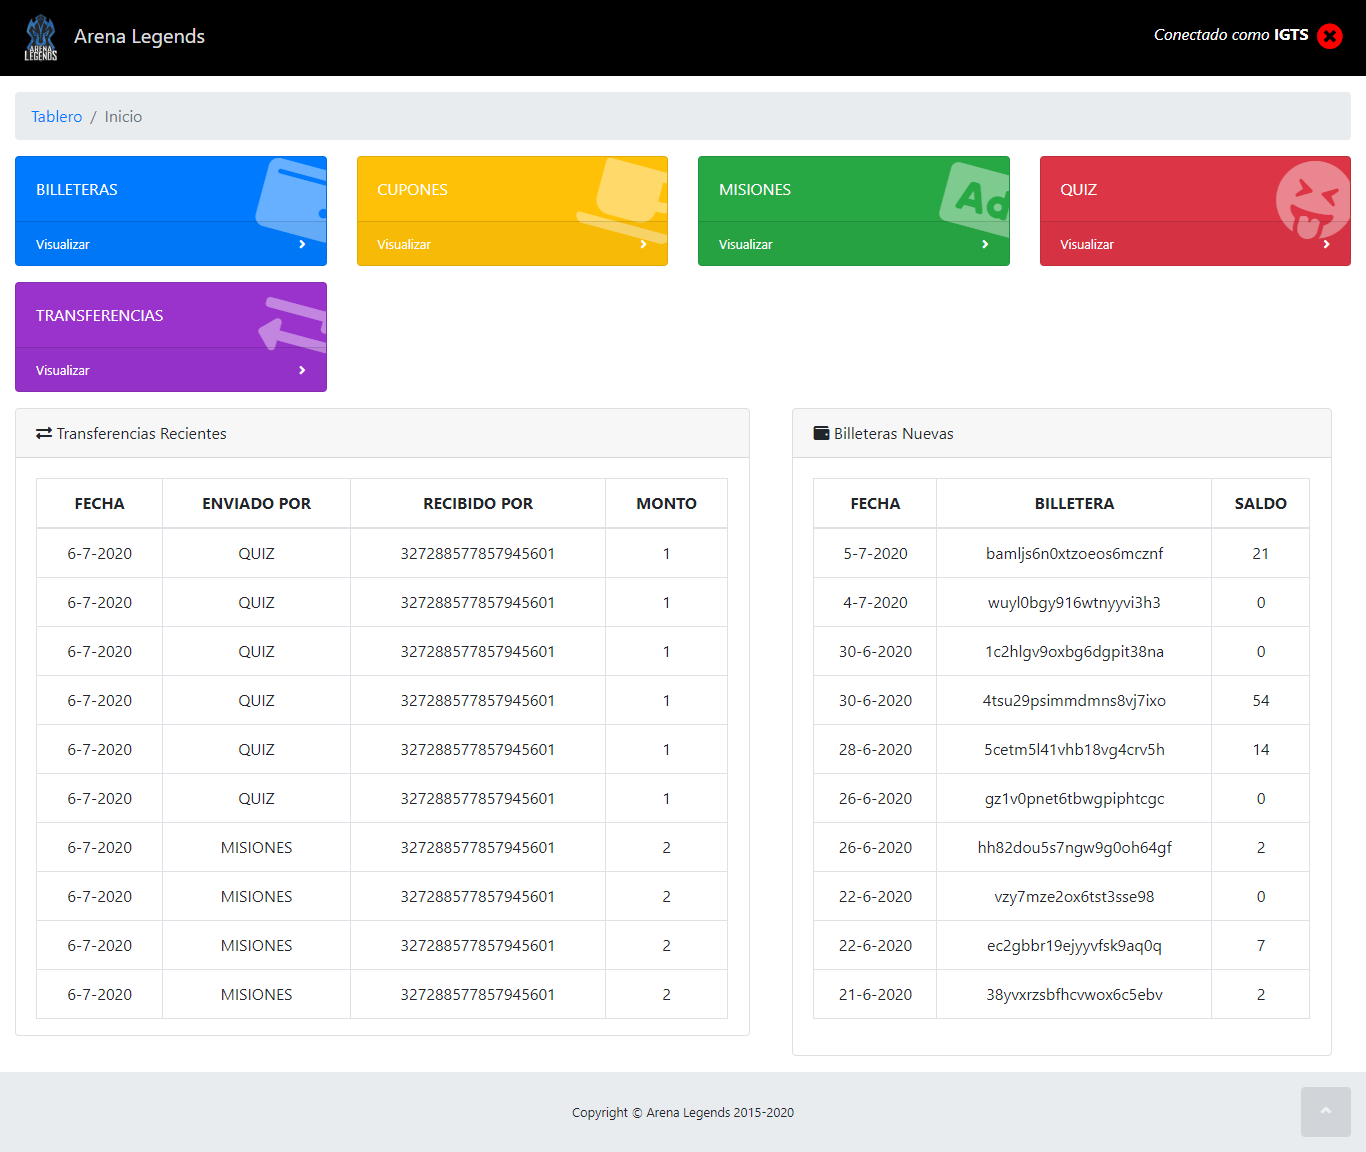The image size is (1366, 1152).
Task: Click the MONTO column header
Action: 666,503
